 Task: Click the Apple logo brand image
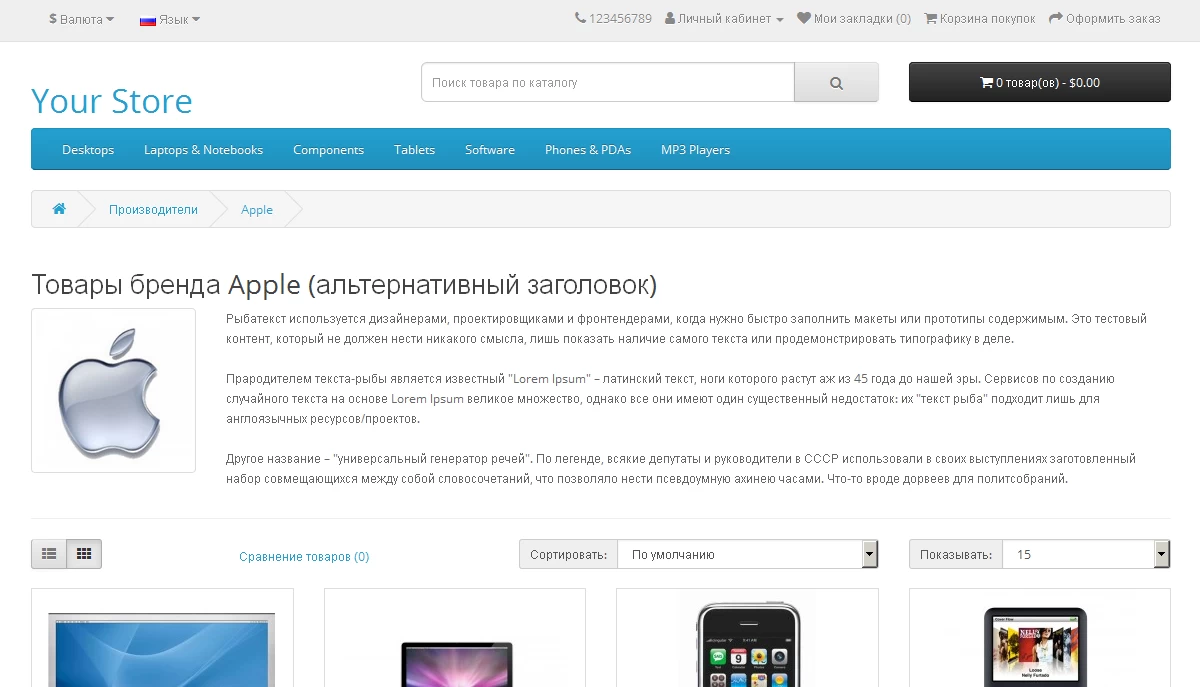113,390
